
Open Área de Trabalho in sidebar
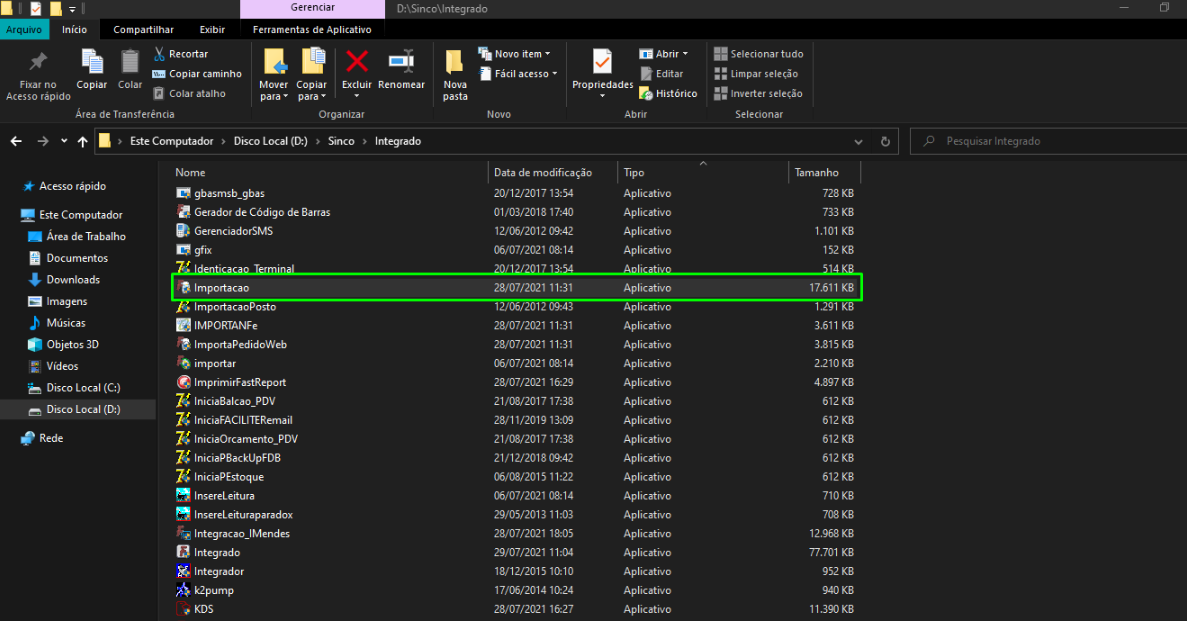click(x=77, y=237)
